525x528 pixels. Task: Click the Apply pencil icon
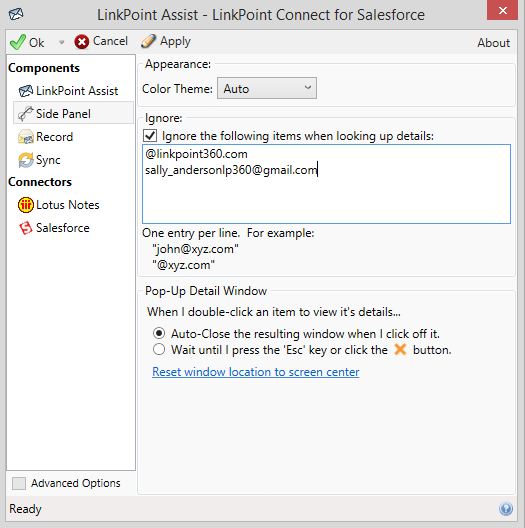coord(148,41)
